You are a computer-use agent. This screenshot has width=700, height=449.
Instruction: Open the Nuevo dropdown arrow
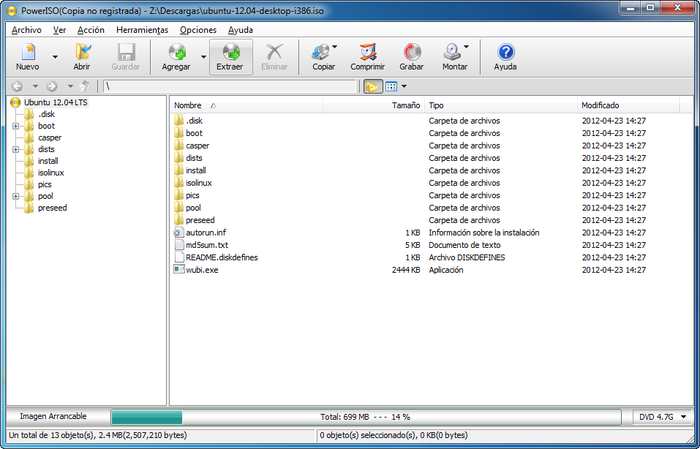click(x=55, y=57)
